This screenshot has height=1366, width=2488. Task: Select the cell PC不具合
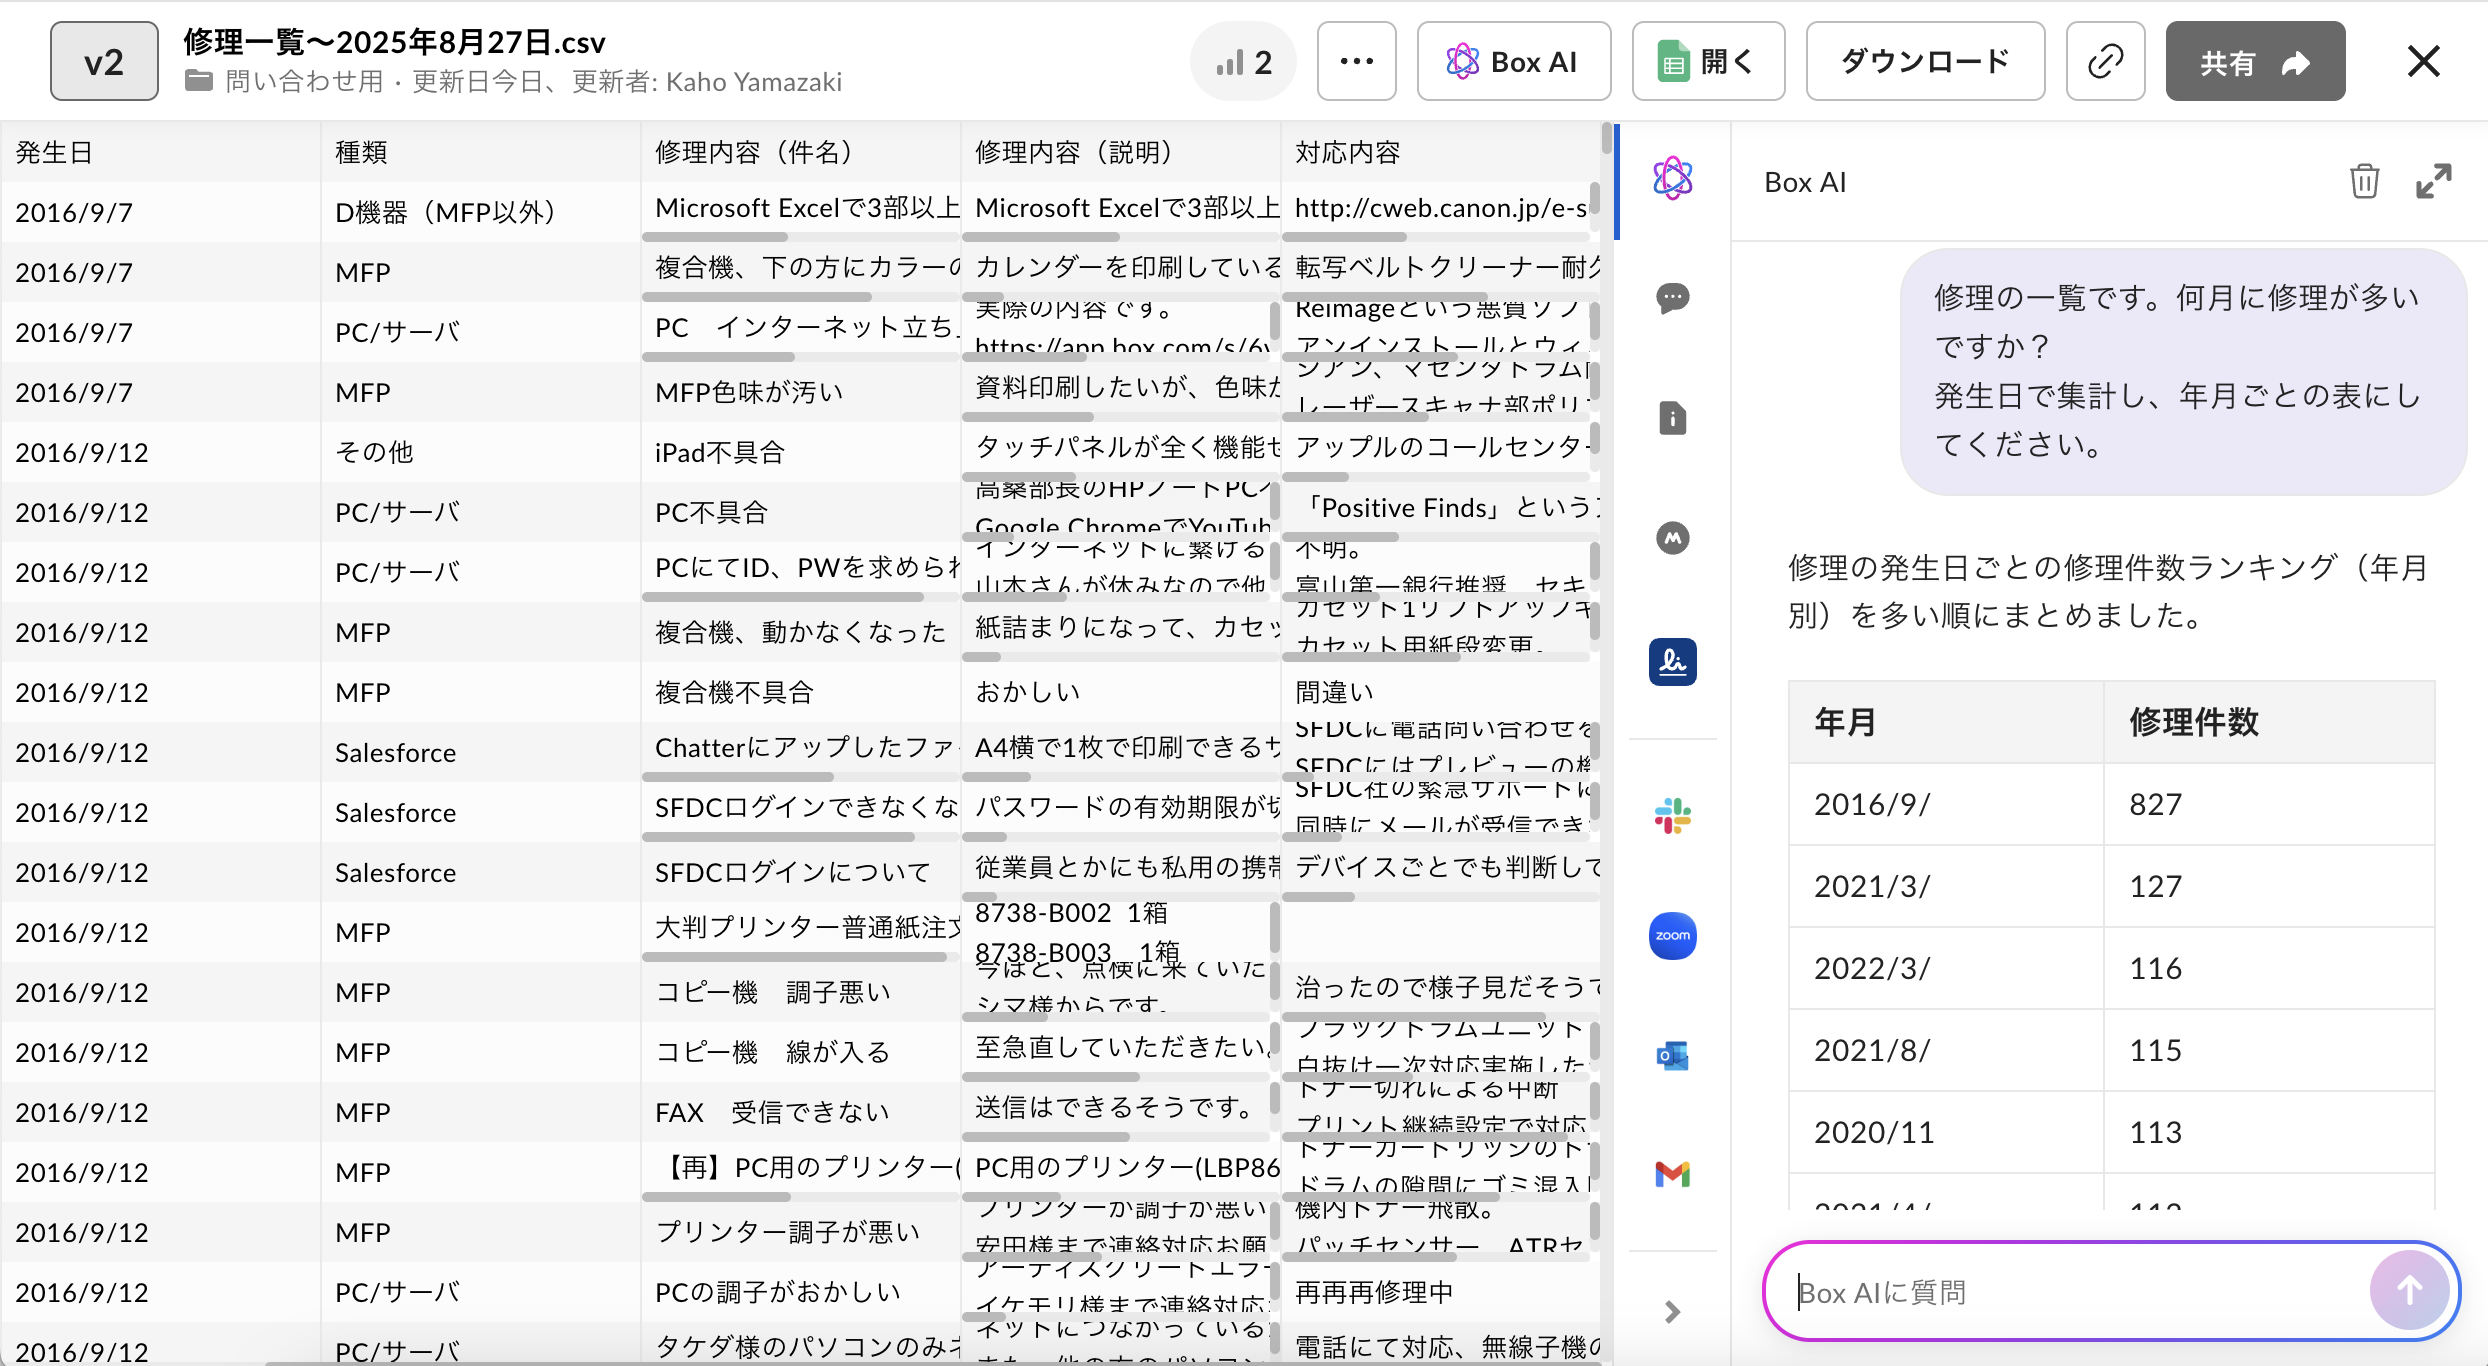point(800,512)
